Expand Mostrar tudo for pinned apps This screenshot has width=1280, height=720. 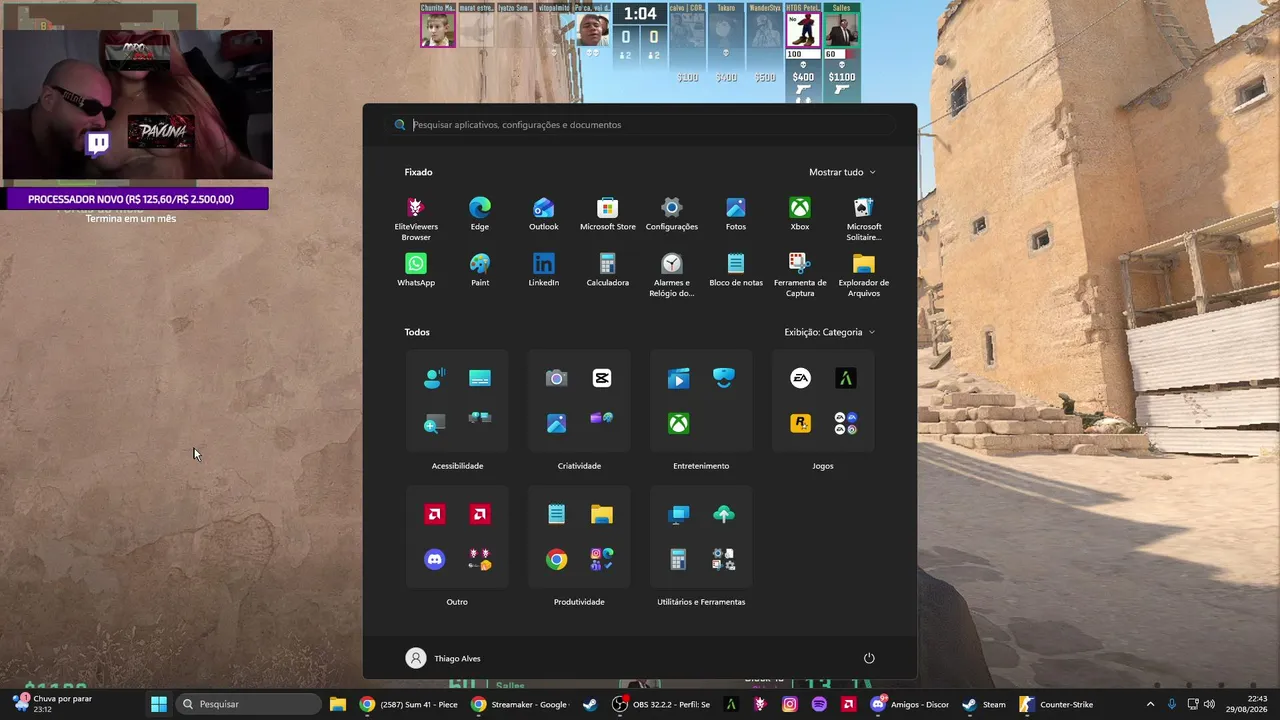842,172
